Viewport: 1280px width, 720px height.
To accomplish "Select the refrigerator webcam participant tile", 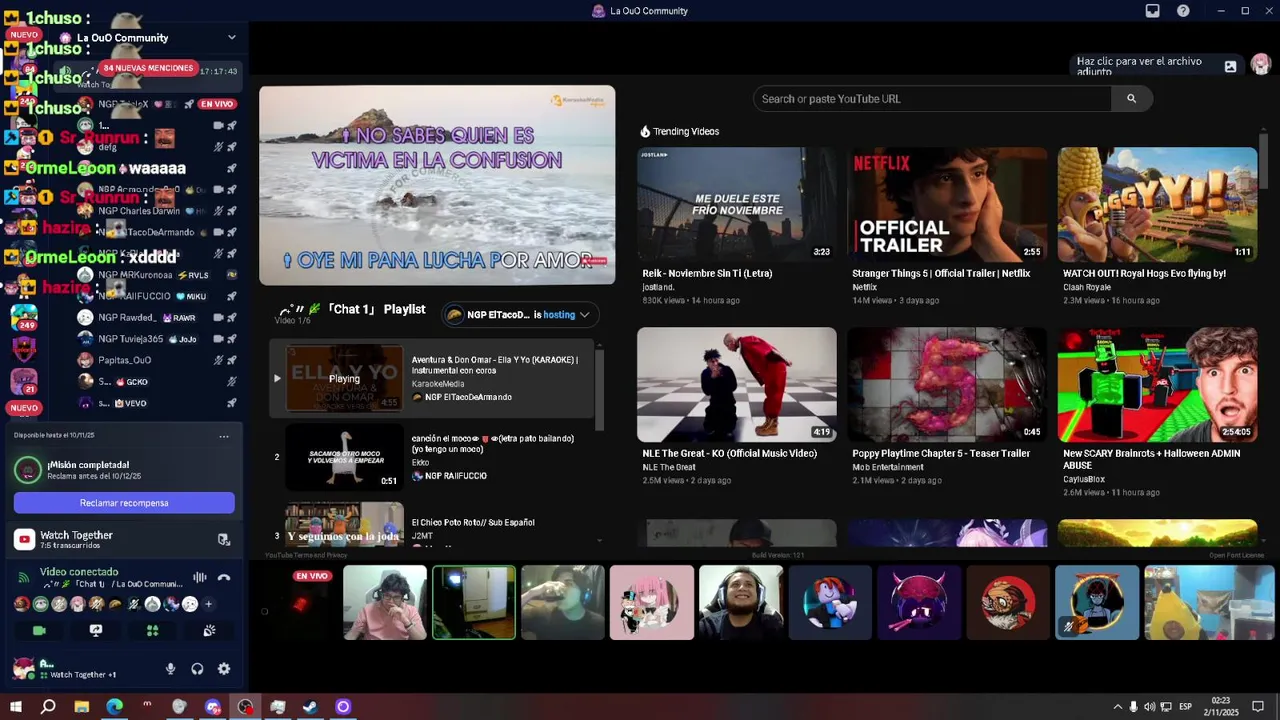I will tap(474, 602).
